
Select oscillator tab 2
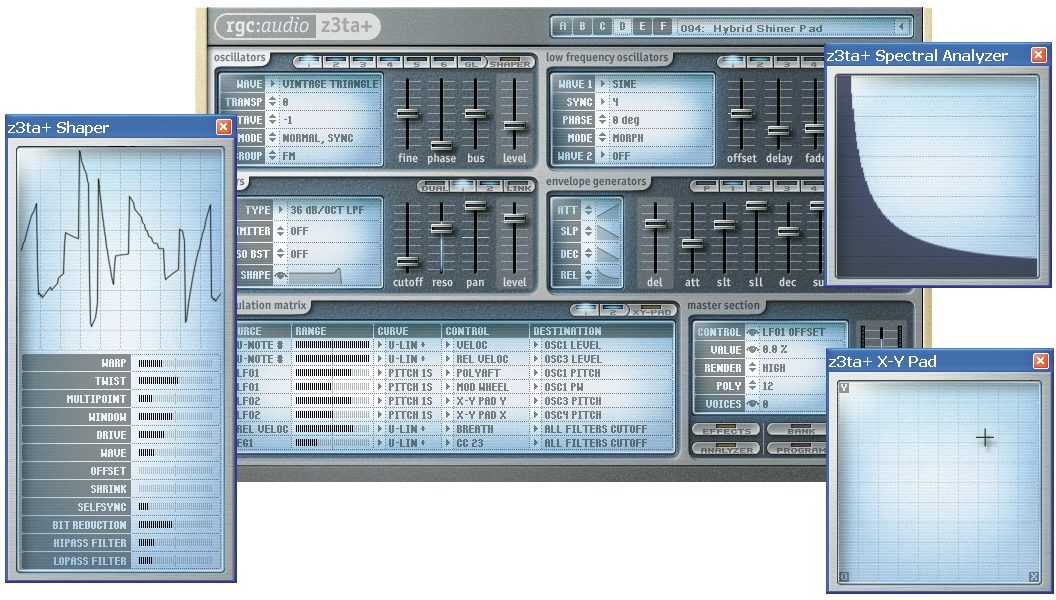335,63
